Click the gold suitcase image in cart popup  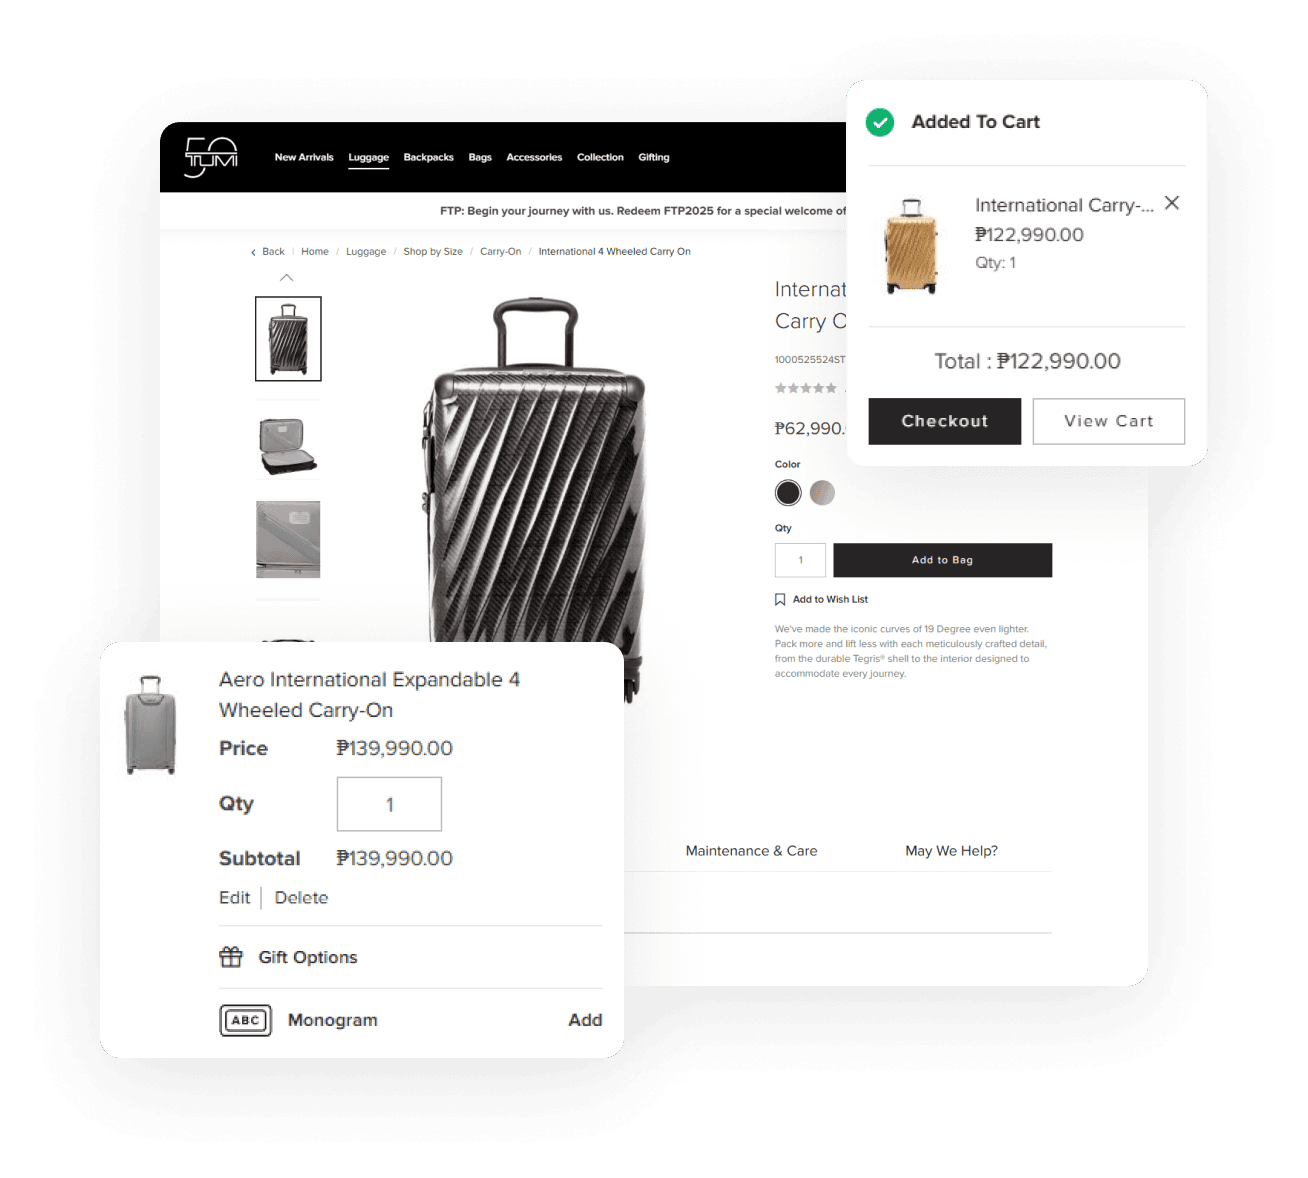[912, 247]
